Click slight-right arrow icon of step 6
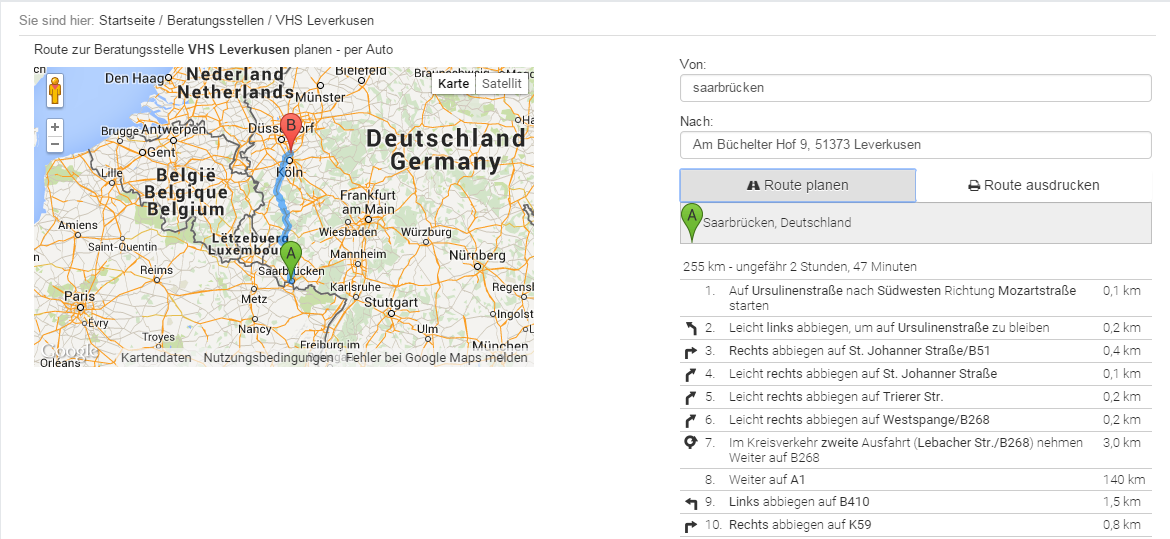 point(690,420)
